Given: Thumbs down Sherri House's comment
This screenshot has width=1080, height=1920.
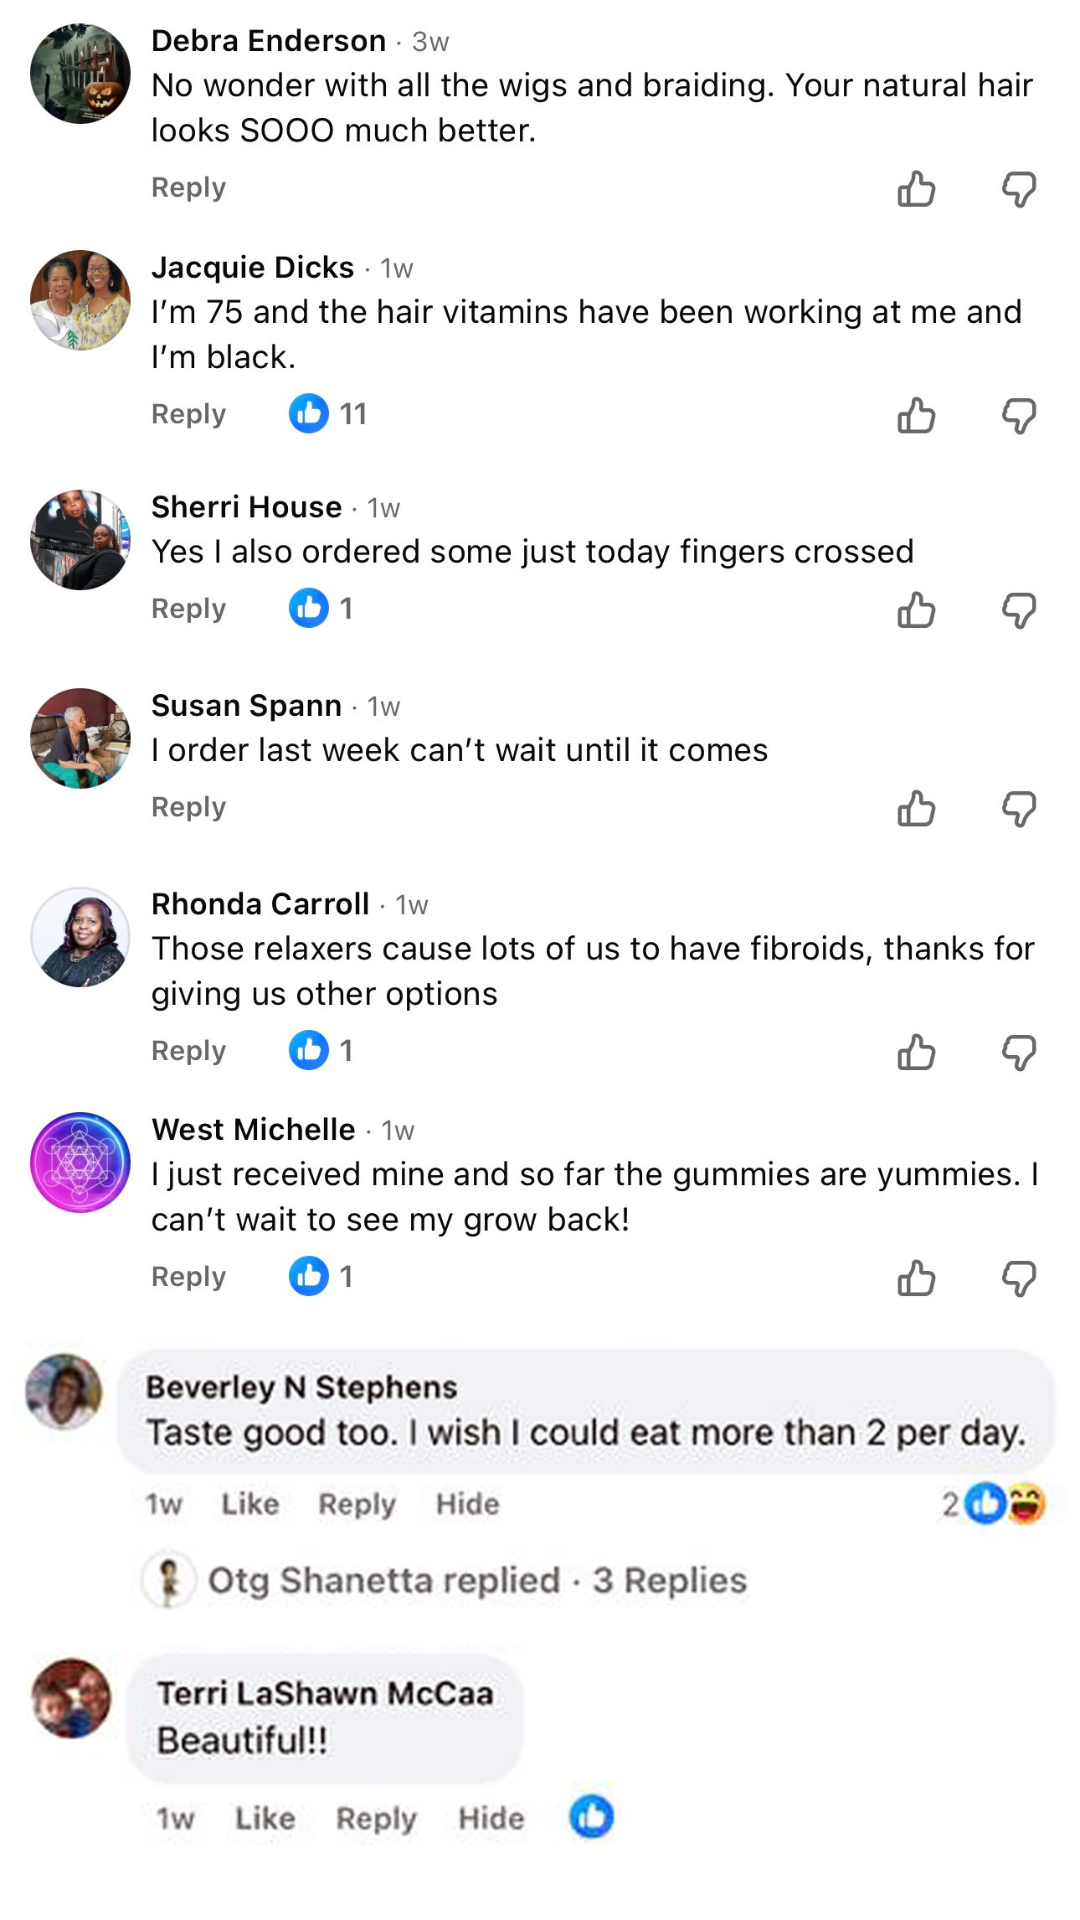Looking at the screenshot, I should (1019, 610).
